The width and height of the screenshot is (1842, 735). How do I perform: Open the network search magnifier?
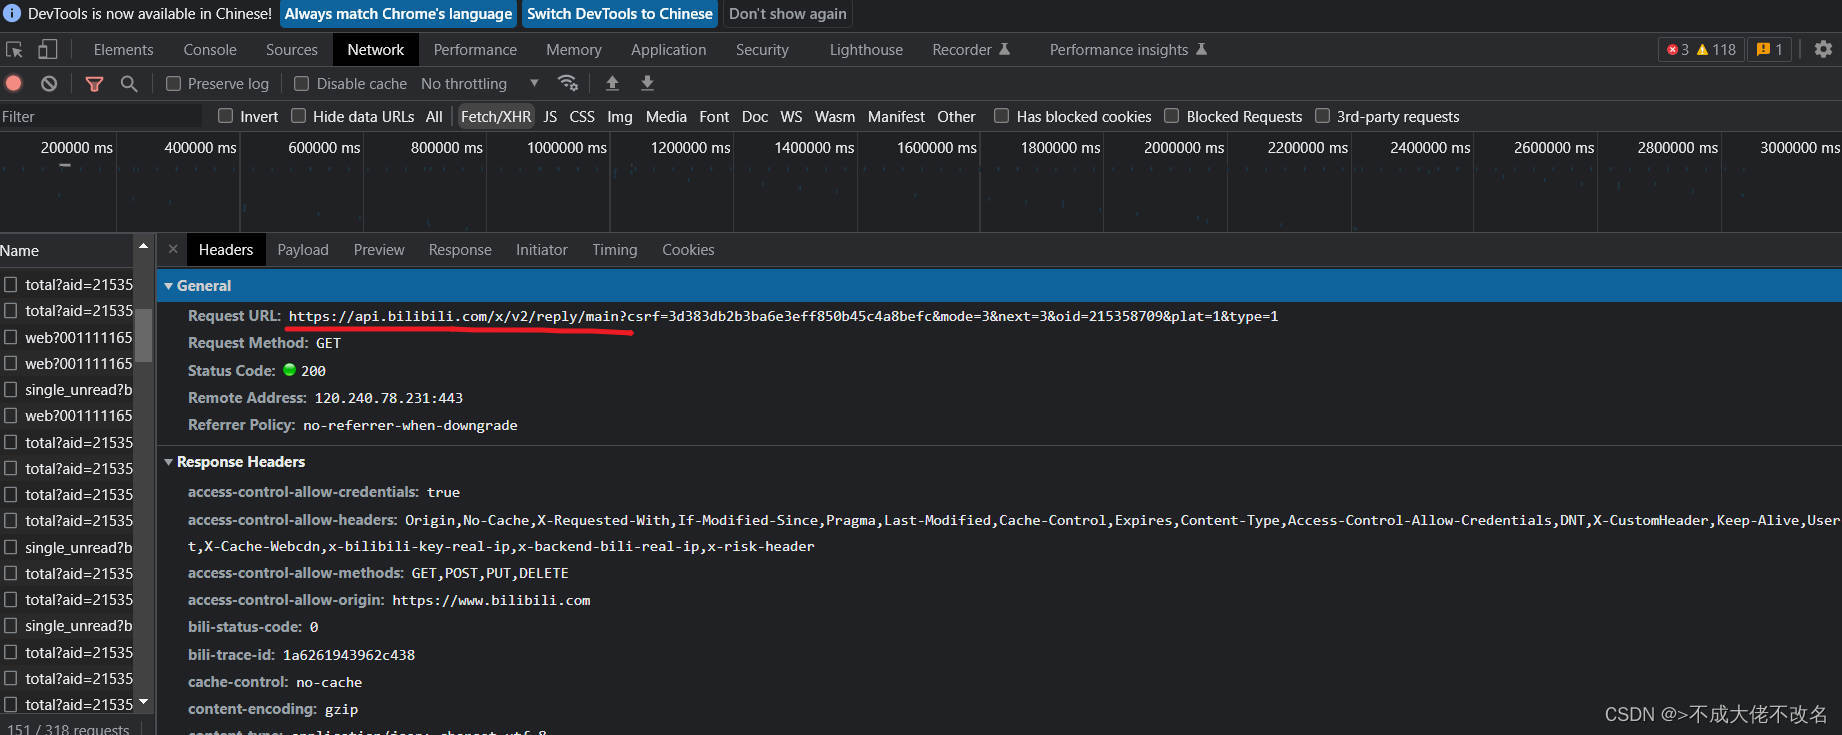(x=129, y=84)
